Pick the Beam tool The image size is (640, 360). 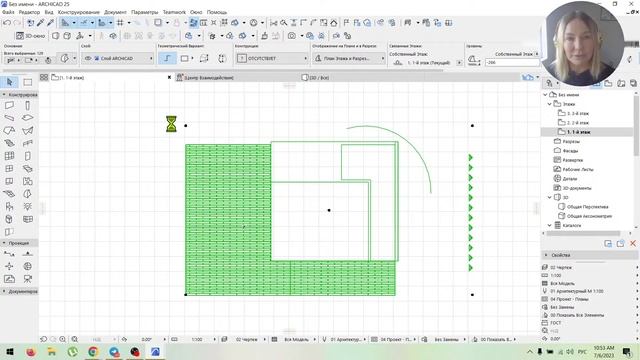(9, 118)
